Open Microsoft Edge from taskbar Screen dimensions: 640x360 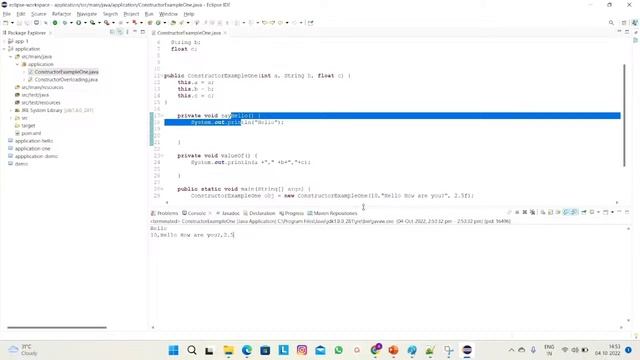point(247,350)
